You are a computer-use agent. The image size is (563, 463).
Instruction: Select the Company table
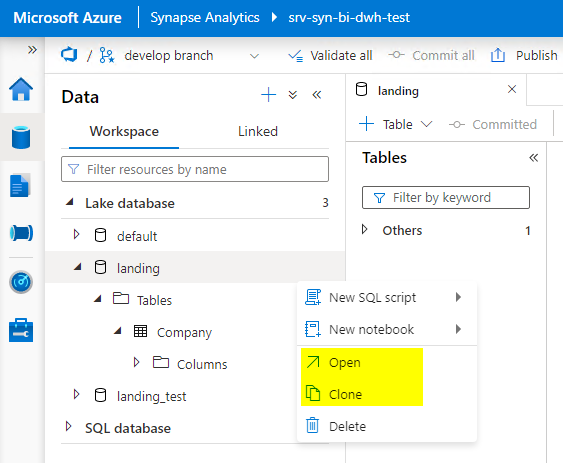tap(184, 333)
